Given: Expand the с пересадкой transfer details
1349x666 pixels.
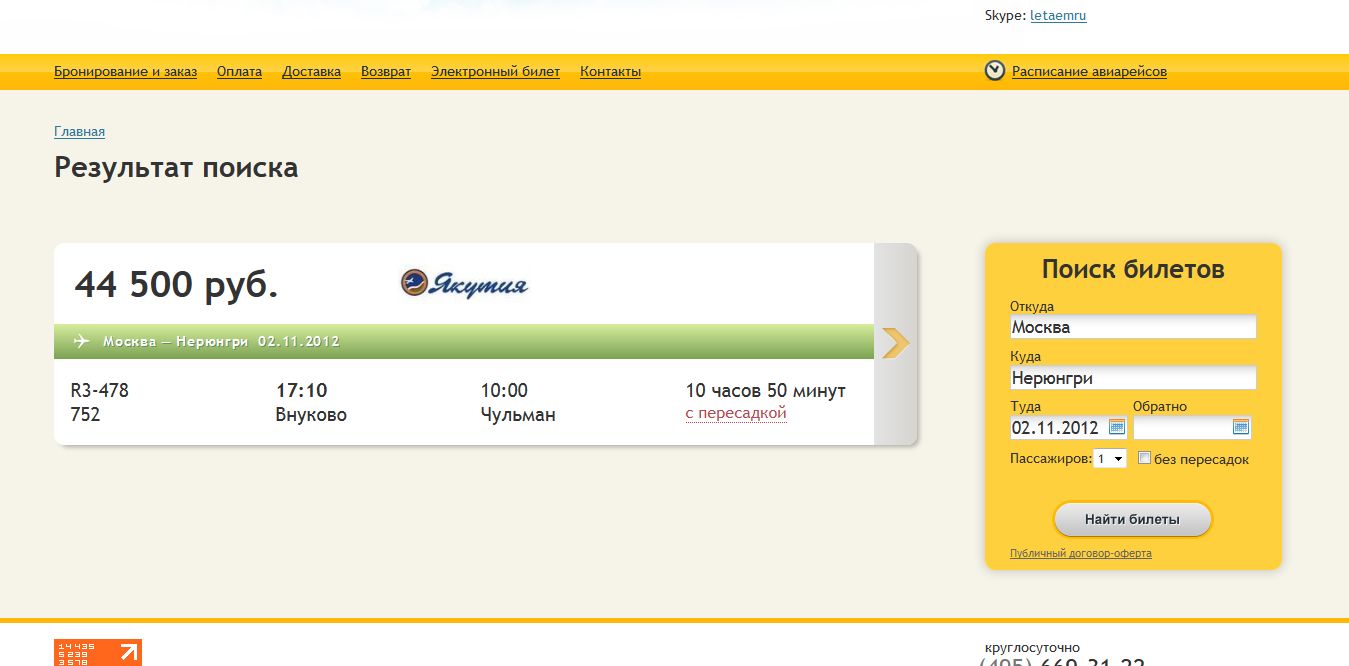Looking at the screenshot, I should click(736, 414).
